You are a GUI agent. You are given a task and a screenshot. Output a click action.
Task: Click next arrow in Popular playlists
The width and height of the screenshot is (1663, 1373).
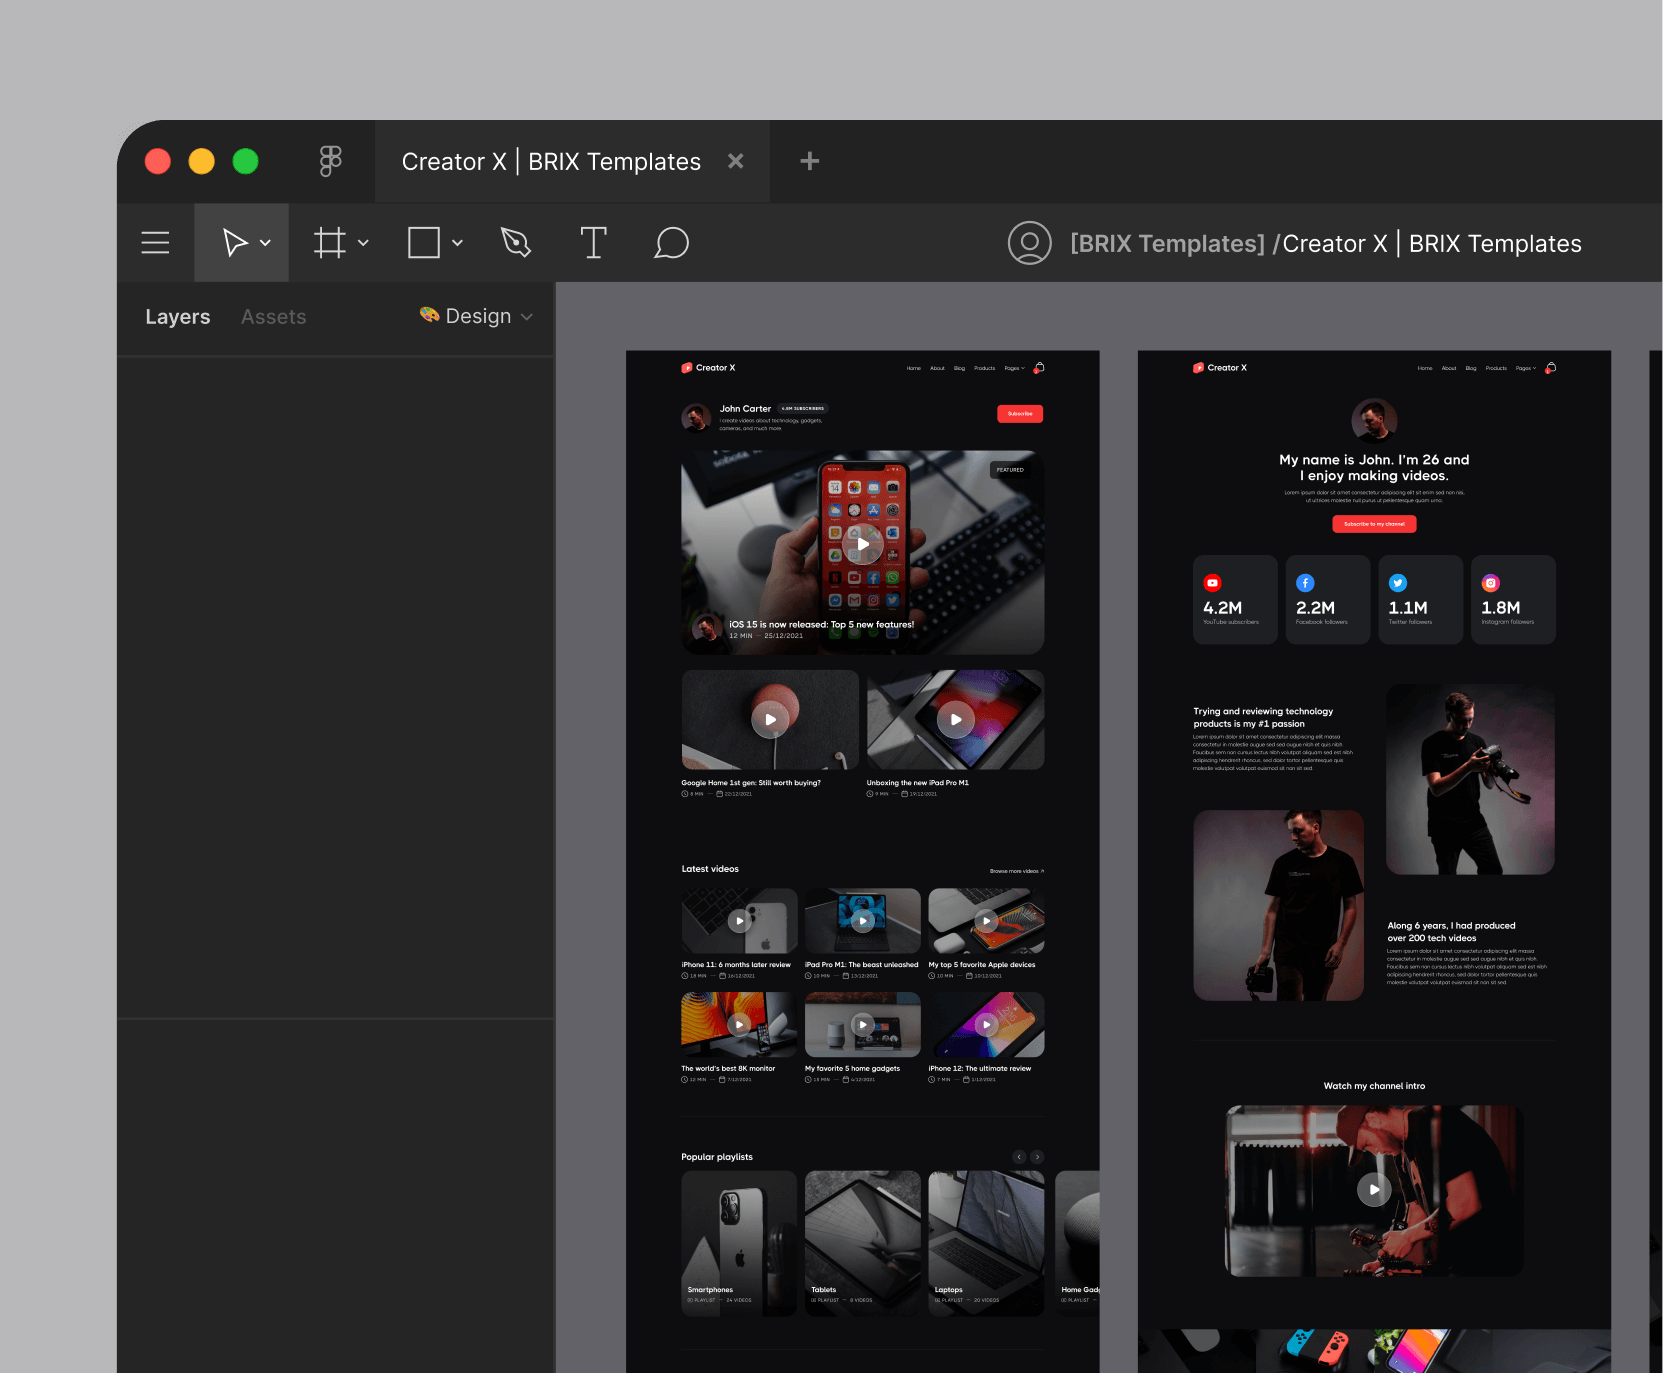pos(1037,1157)
